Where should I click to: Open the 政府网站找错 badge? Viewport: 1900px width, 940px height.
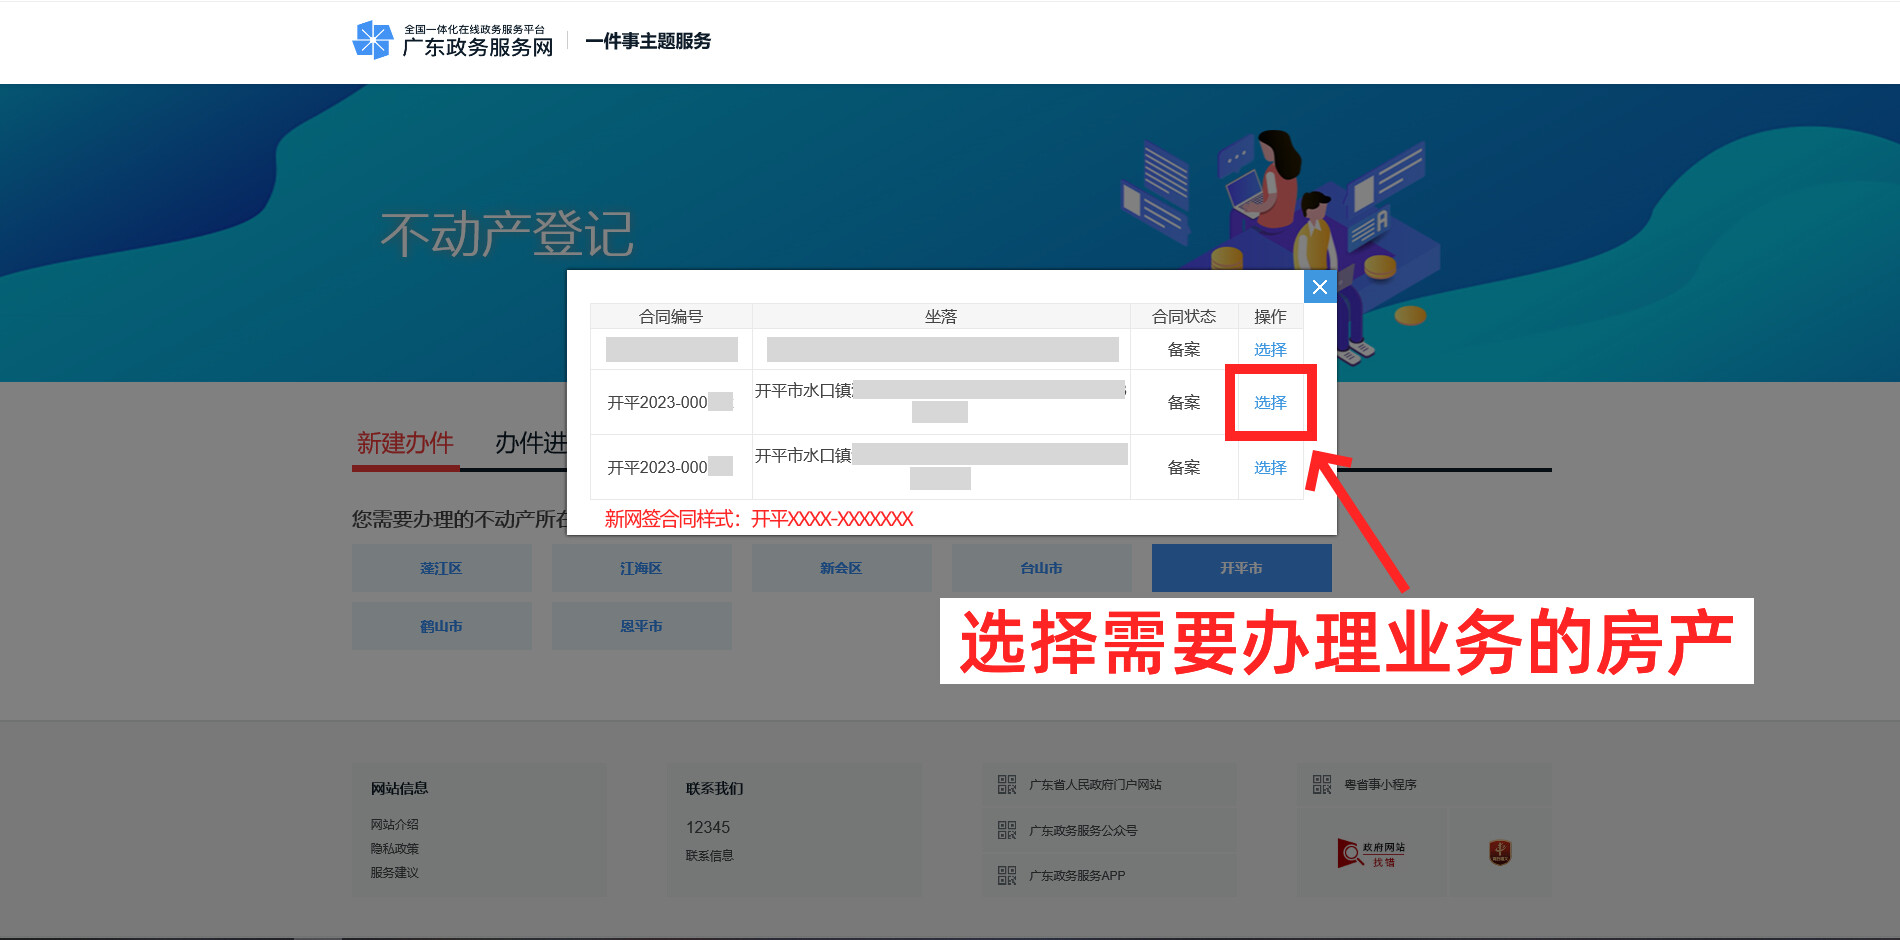[x=1371, y=853]
